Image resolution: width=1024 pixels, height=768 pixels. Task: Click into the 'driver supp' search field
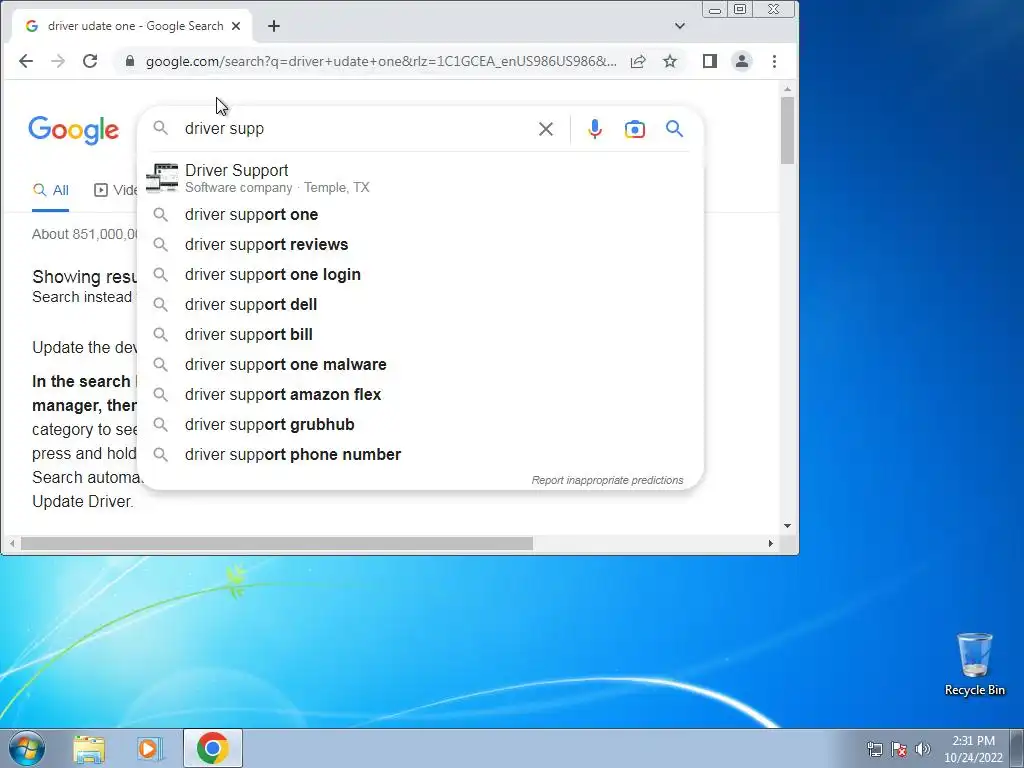[356, 129]
